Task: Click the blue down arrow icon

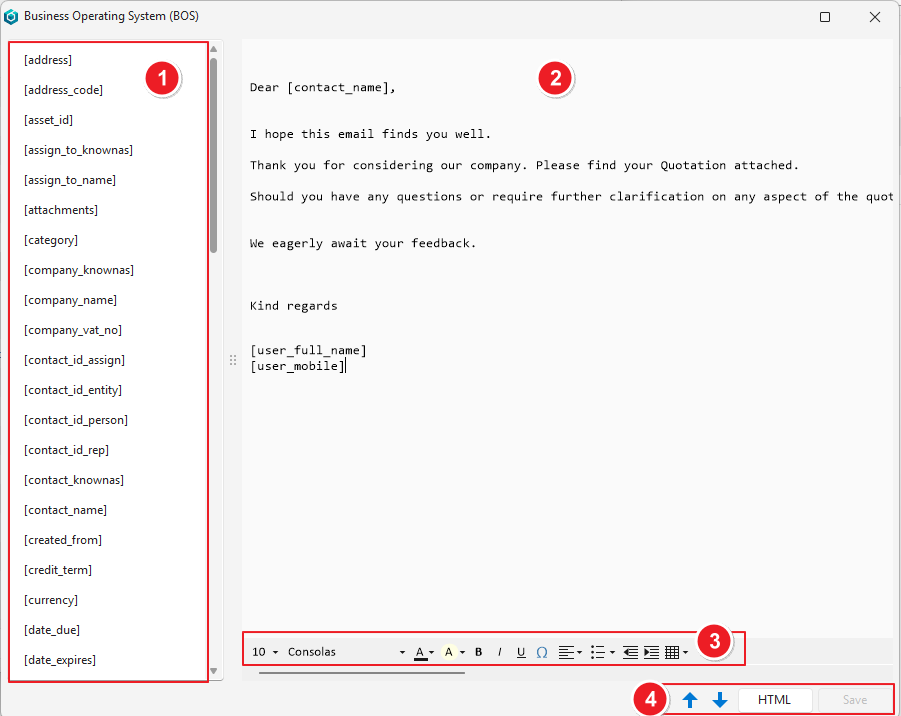Action: pyautogui.click(x=720, y=700)
